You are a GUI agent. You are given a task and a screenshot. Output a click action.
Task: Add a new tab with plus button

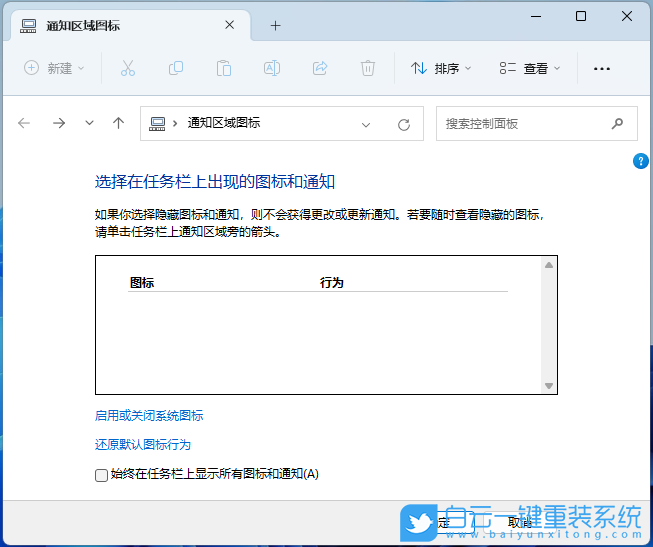275,26
